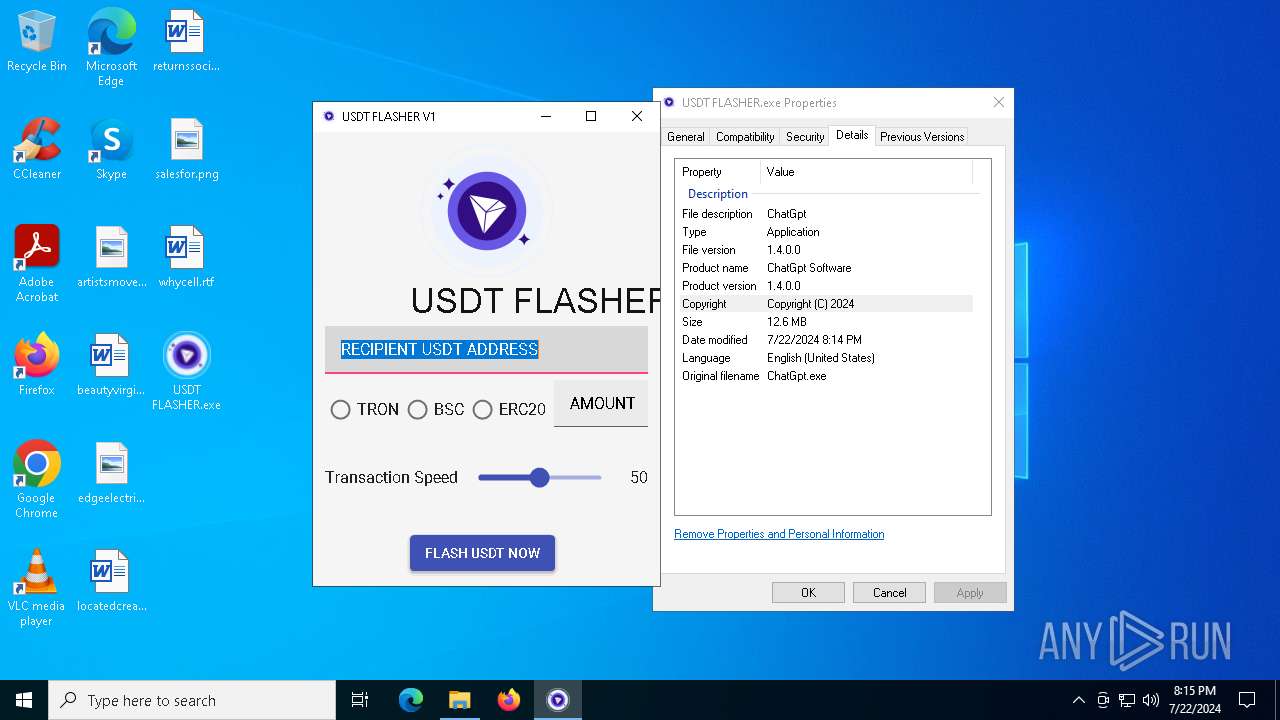Open the Microsoft Edge desktop shortcut
Viewport: 1280px width, 720px height.
111,47
